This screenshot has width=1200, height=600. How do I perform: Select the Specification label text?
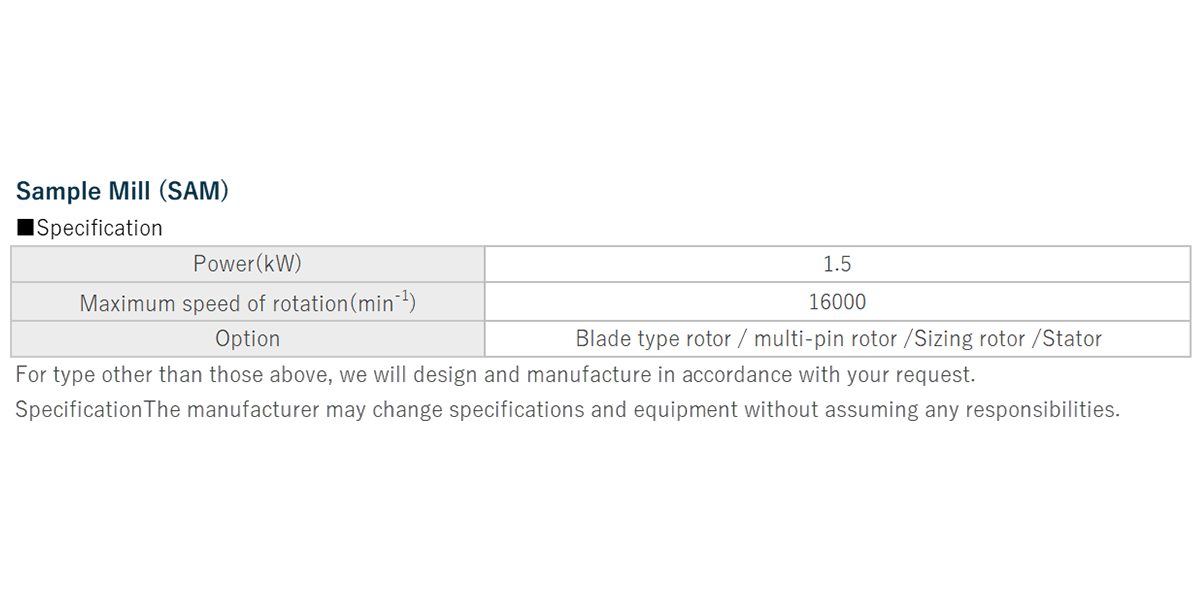coord(99,228)
